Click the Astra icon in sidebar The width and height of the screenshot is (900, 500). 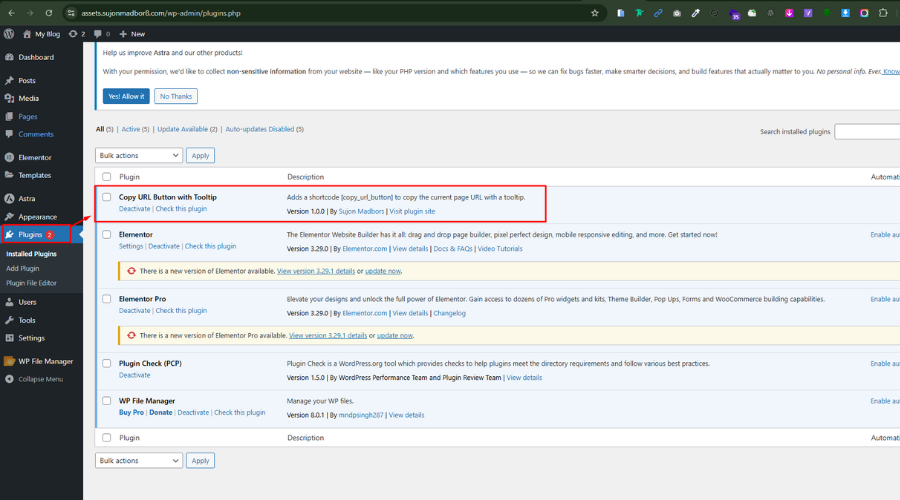(x=9, y=199)
